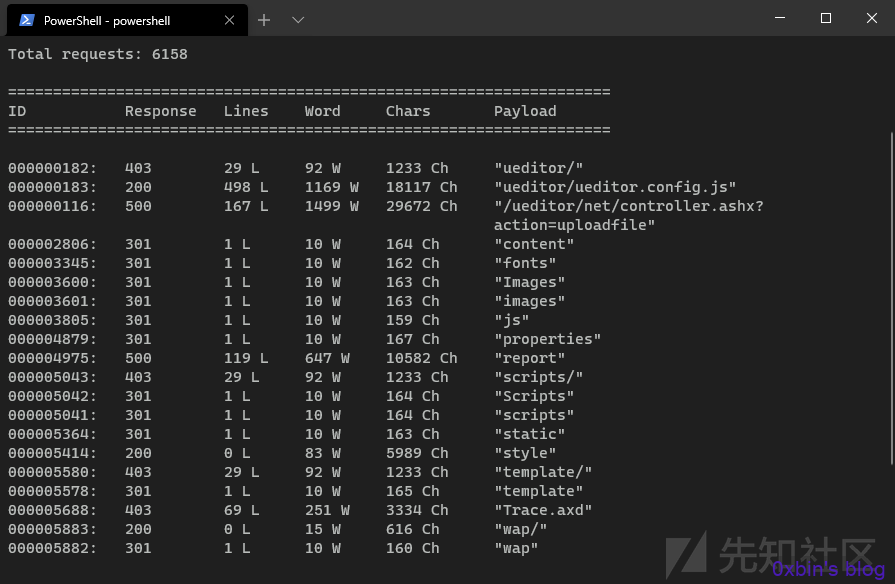The width and height of the screenshot is (895, 584).
Task: Click the 0xbin's blog link
Action: tap(828, 569)
